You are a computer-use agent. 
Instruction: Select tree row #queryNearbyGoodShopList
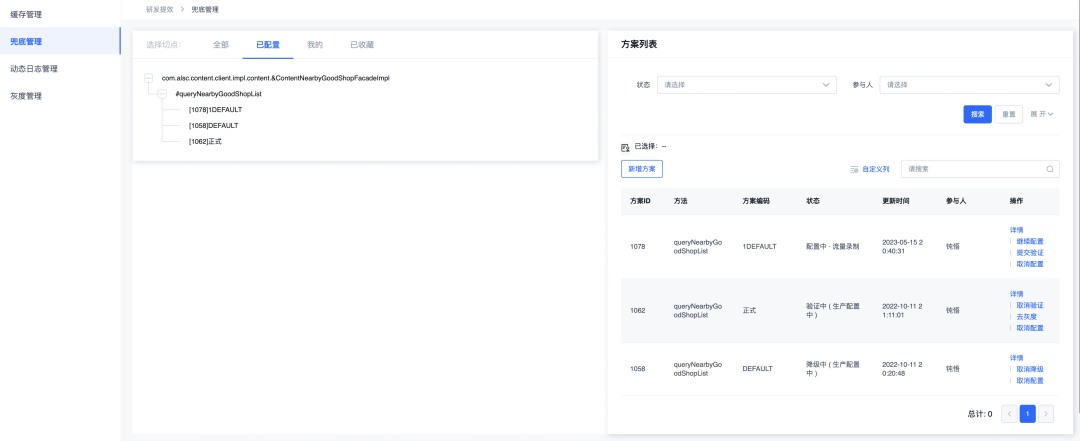(x=218, y=94)
